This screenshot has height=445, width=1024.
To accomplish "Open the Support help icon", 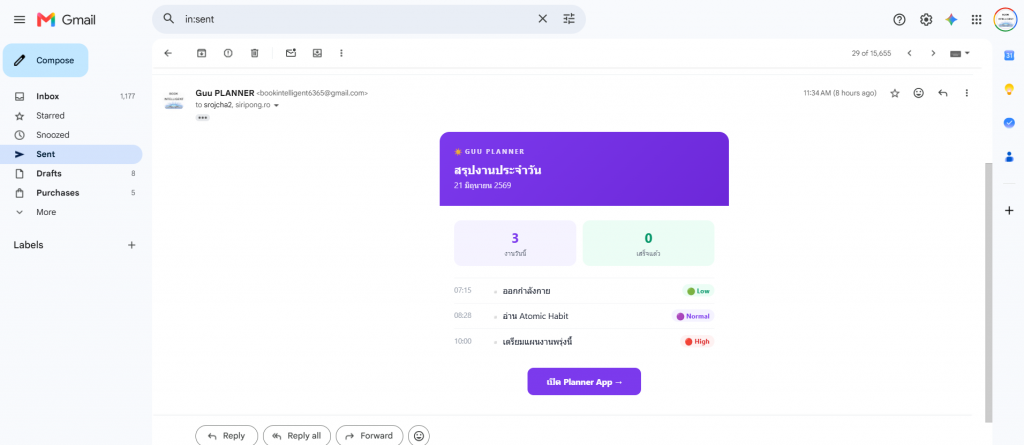I will click(x=899, y=20).
